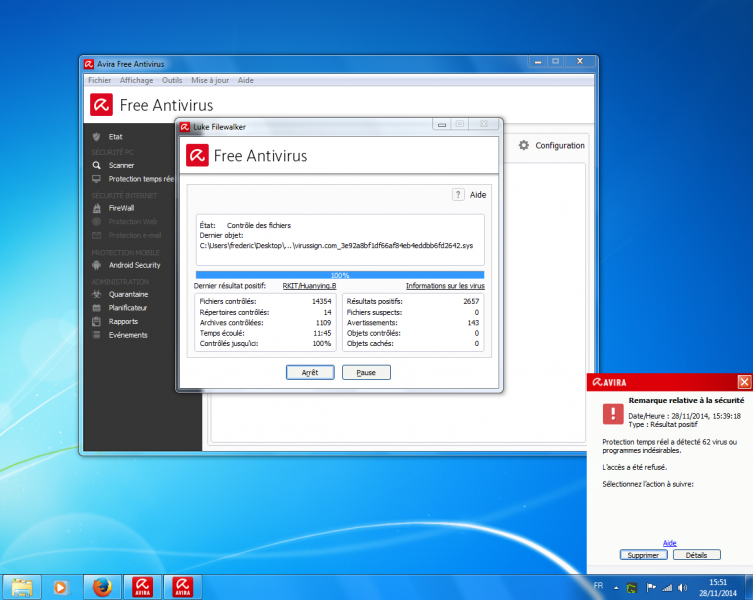Close the Avira security notification popup

[x=744, y=382]
